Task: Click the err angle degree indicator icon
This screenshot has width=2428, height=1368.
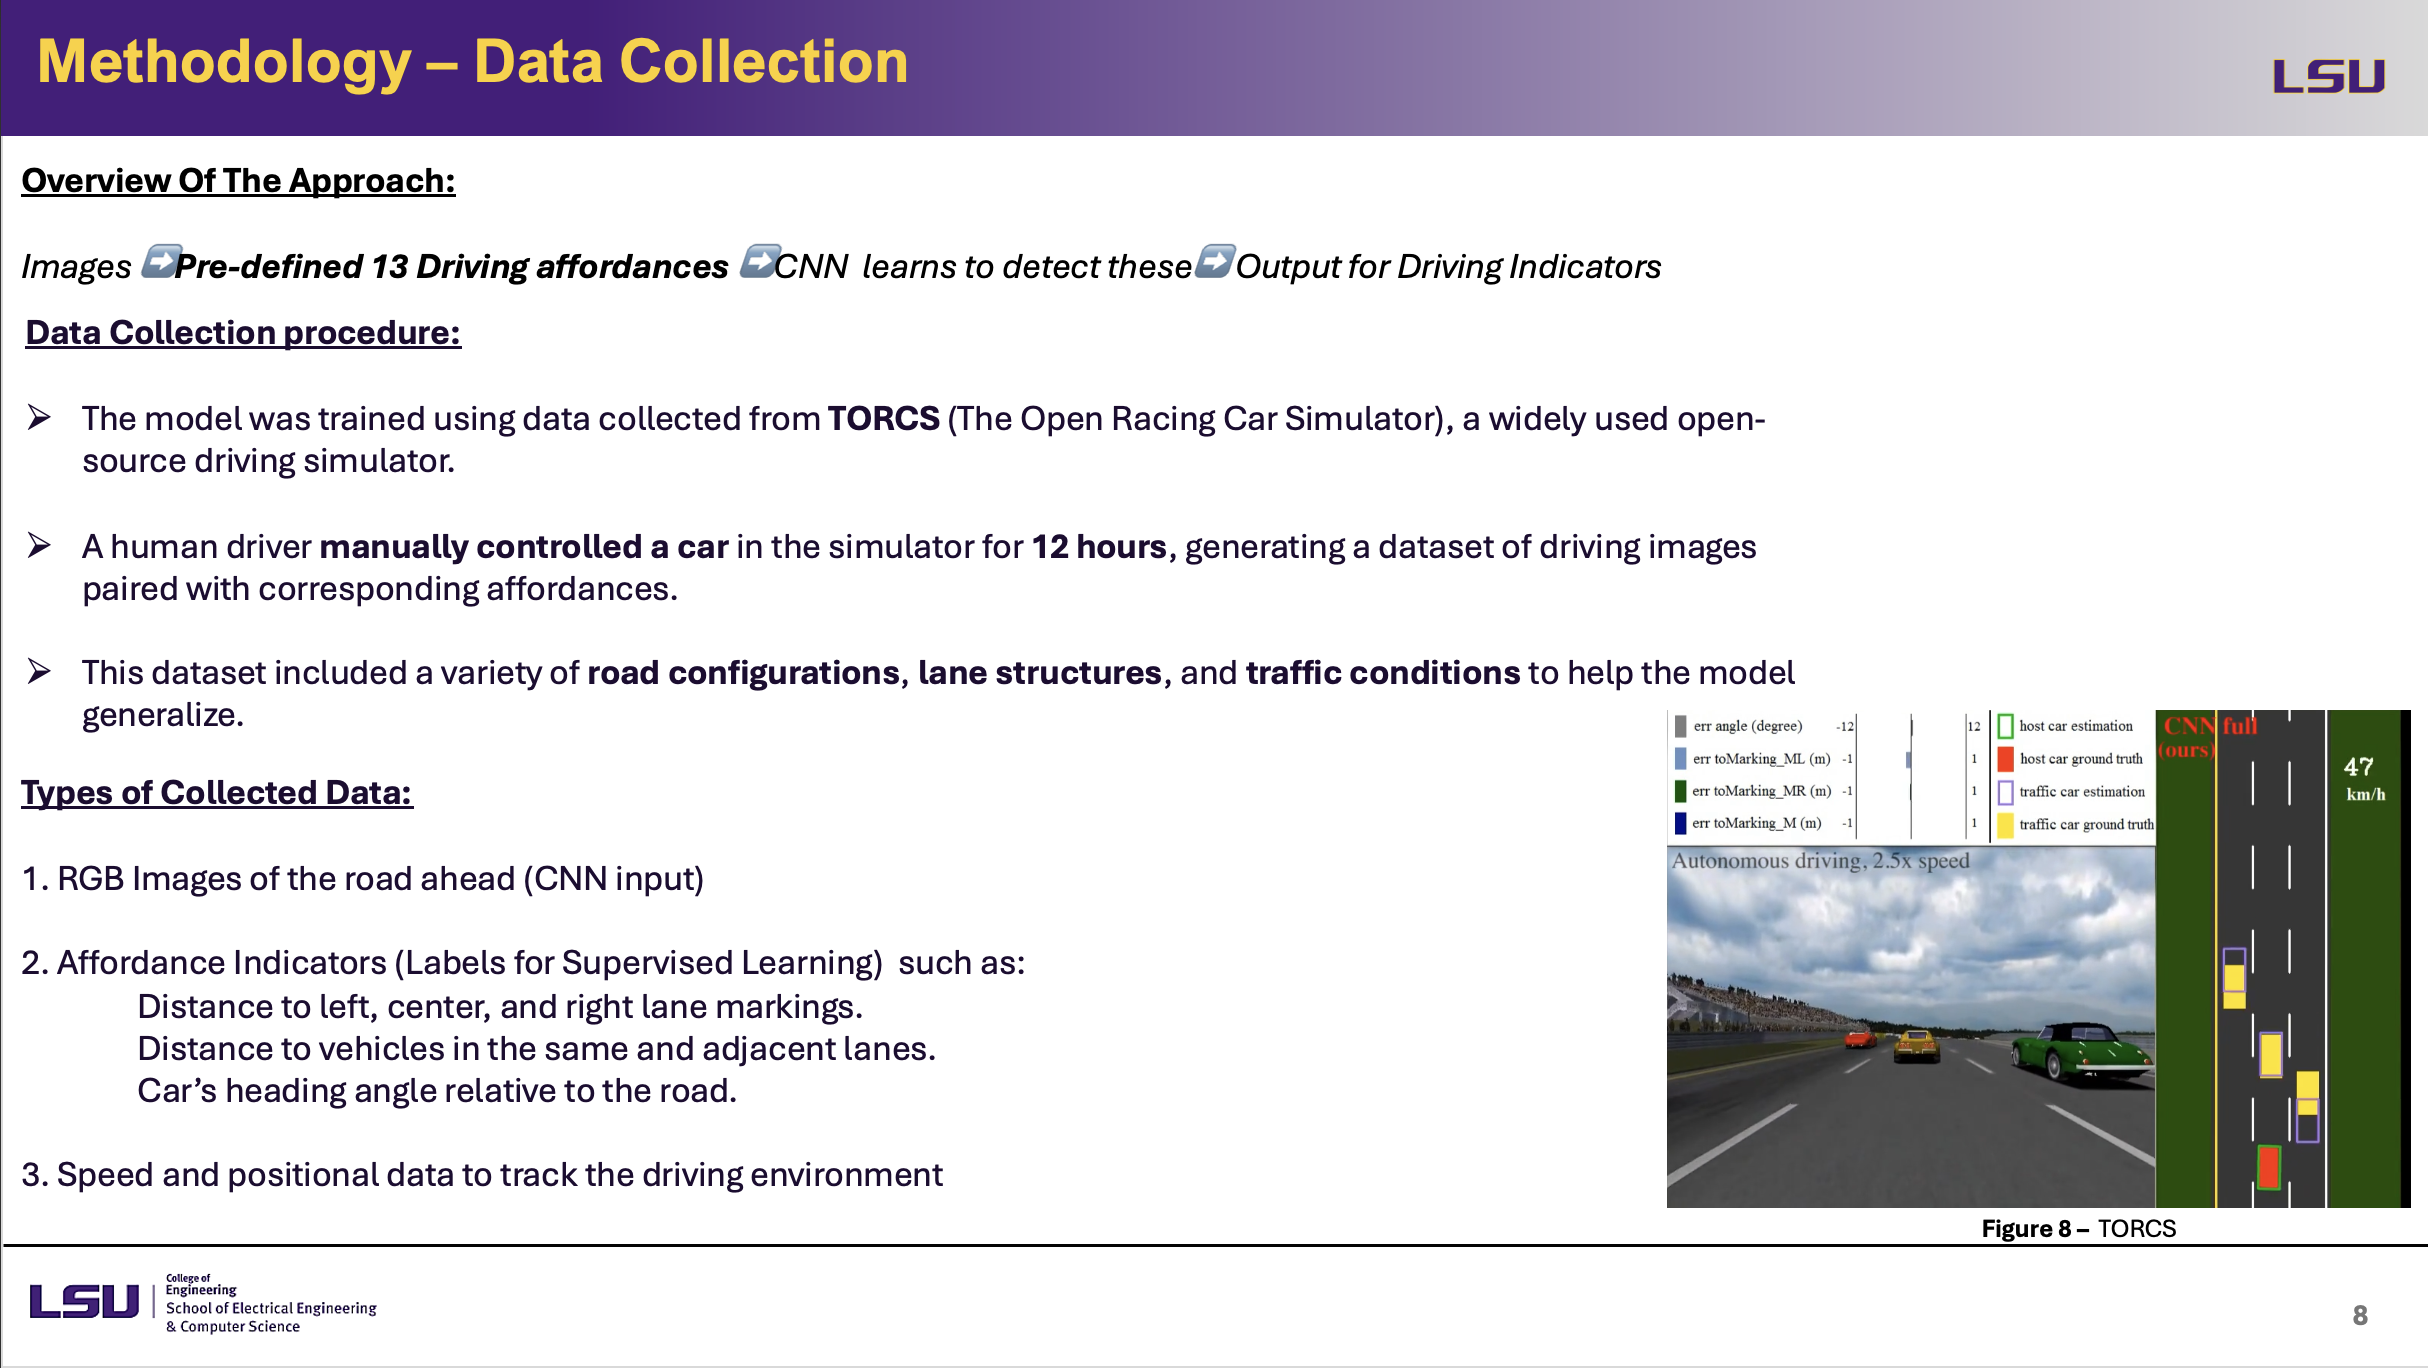Action: pyautogui.click(x=1679, y=719)
